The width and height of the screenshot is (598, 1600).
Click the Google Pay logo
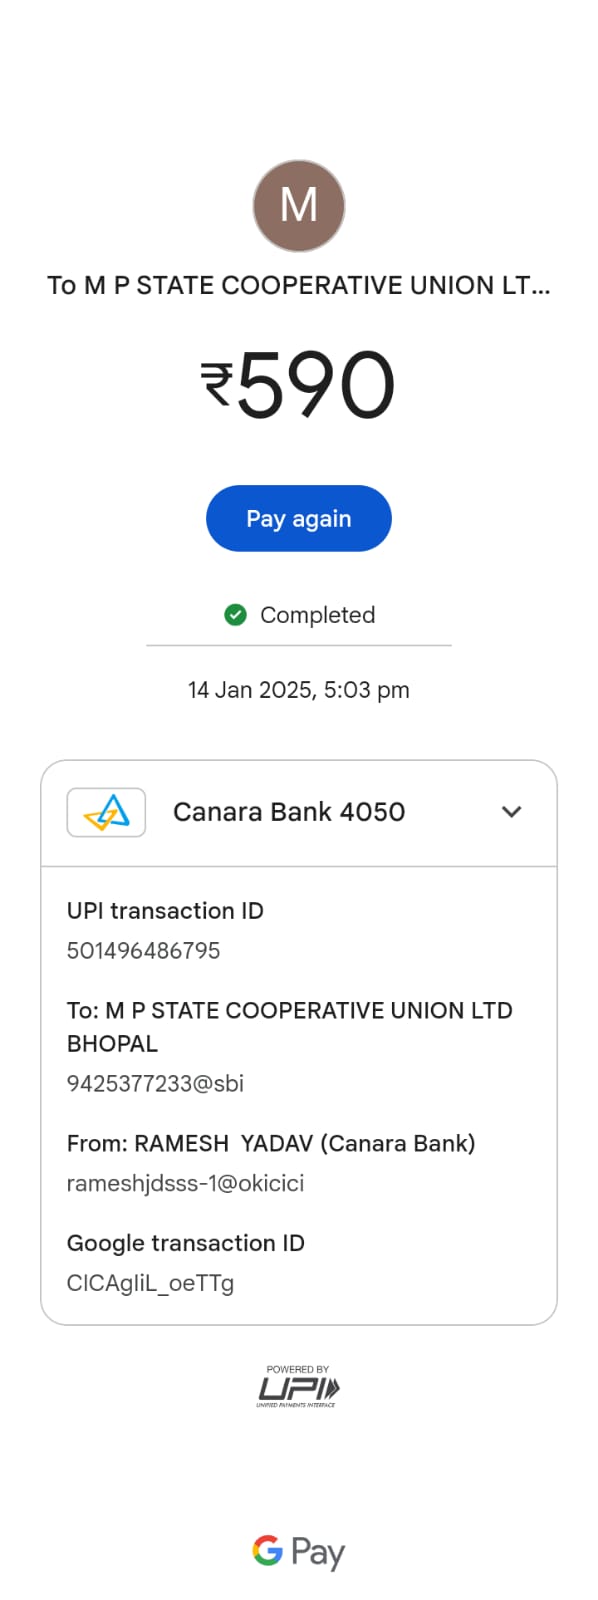pos(298,1552)
